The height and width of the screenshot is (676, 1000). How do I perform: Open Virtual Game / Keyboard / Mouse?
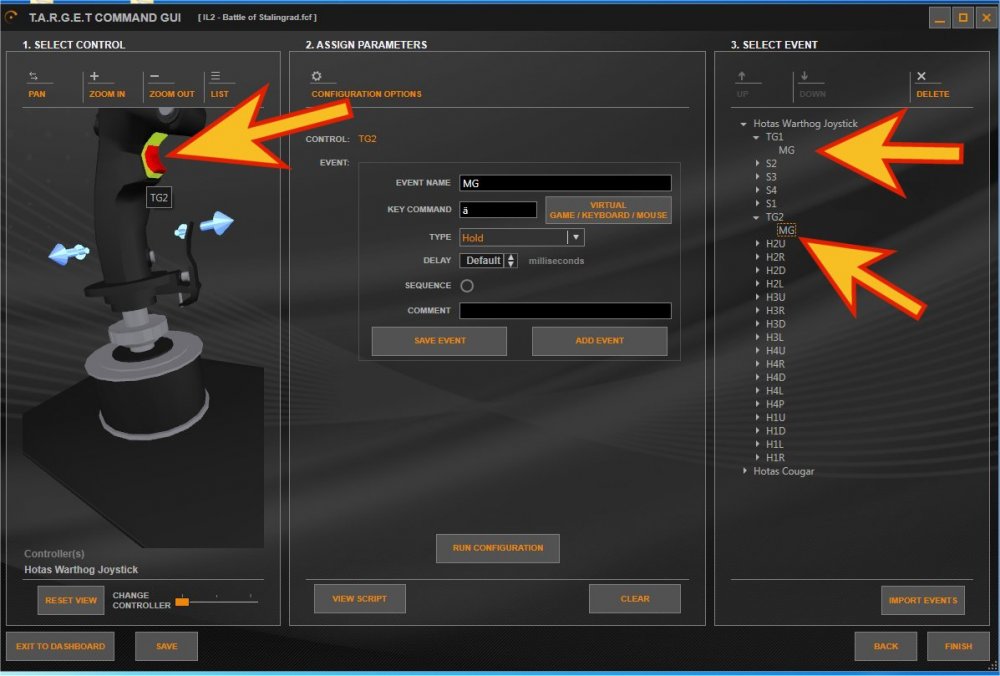pos(608,210)
